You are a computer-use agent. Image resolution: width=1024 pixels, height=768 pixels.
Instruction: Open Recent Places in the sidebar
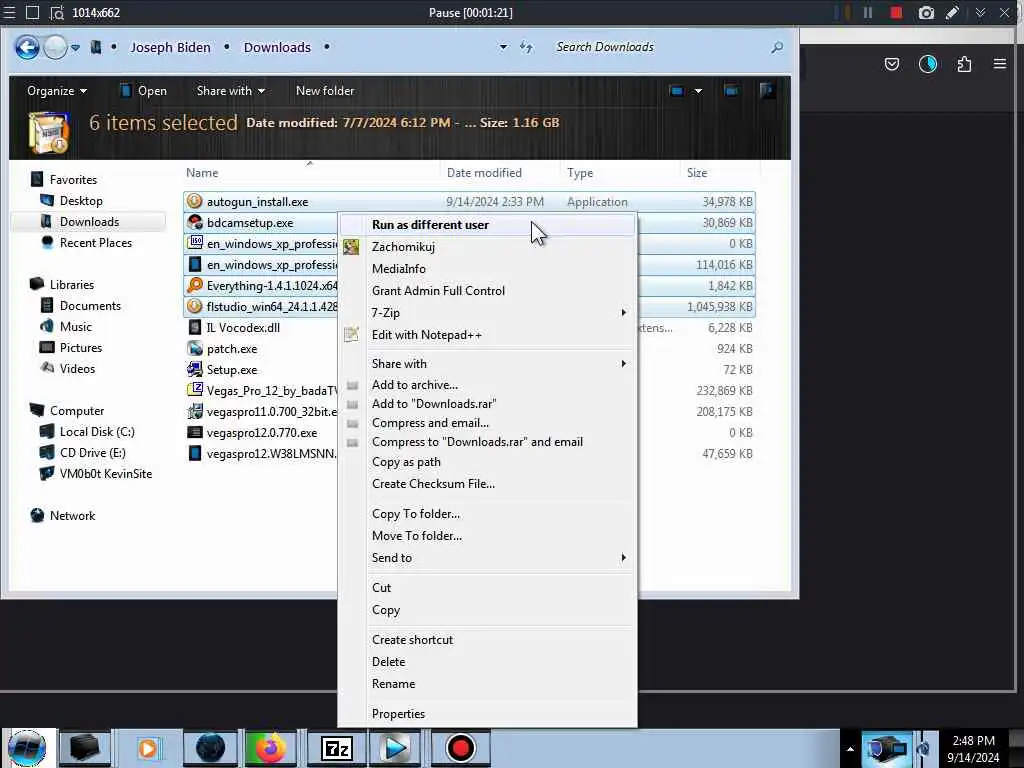(95, 242)
